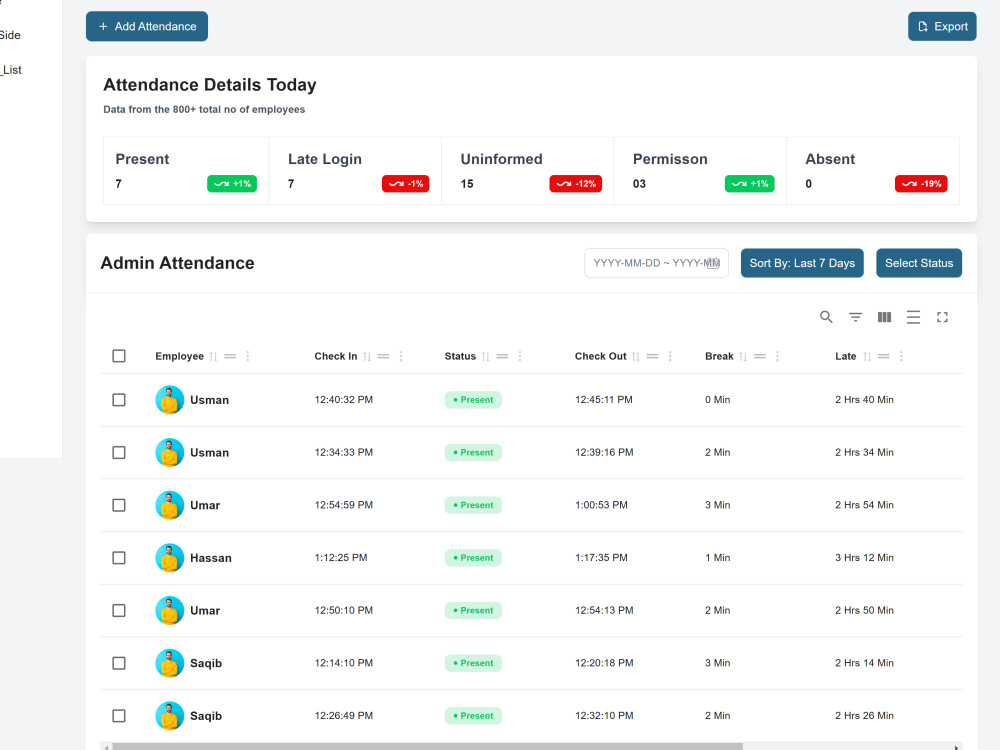Click the Permisson +1% badge
1000x750 pixels.
pyautogui.click(x=749, y=184)
